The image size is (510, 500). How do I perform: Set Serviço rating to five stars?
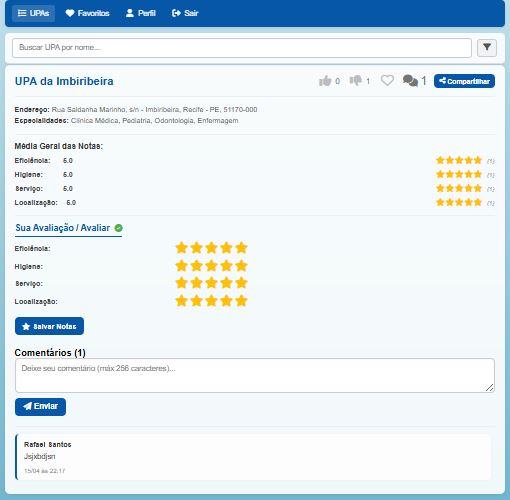241,283
